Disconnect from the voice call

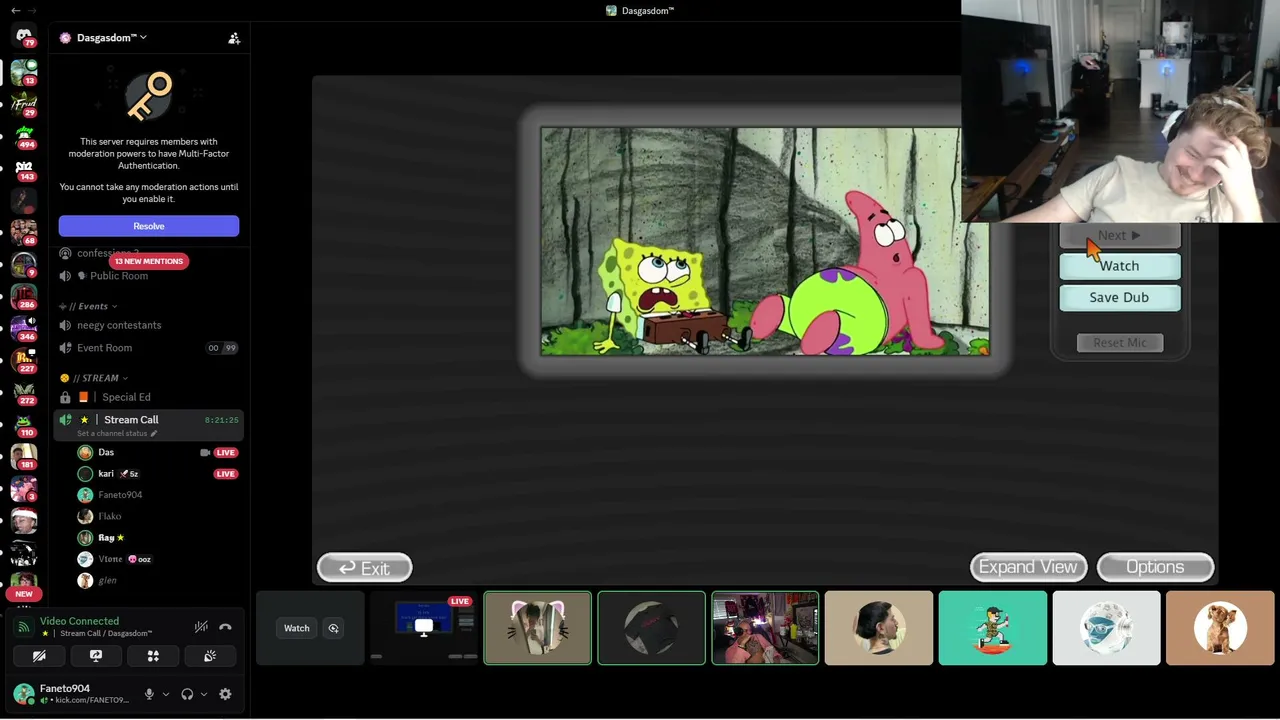click(x=225, y=627)
